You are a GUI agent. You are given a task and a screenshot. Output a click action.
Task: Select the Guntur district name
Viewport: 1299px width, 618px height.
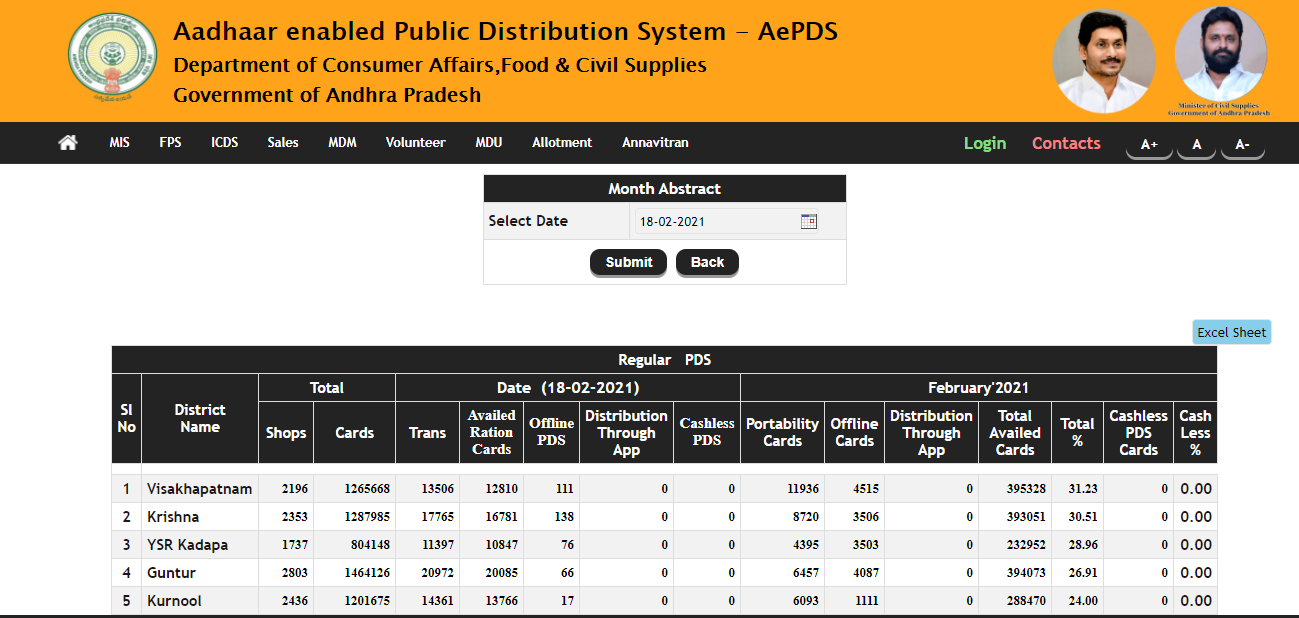pos(171,573)
